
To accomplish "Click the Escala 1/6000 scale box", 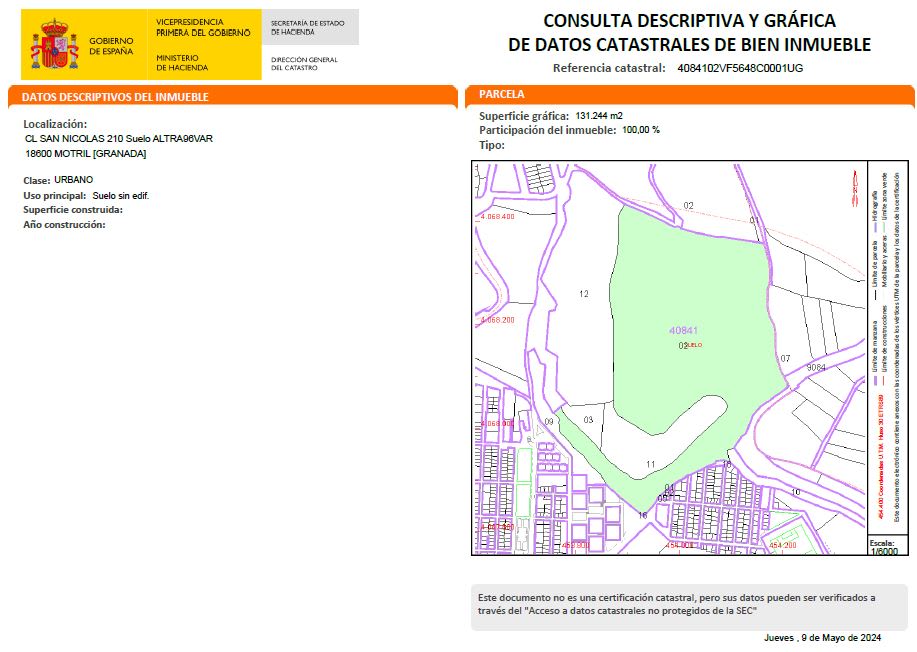I will (881, 546).
